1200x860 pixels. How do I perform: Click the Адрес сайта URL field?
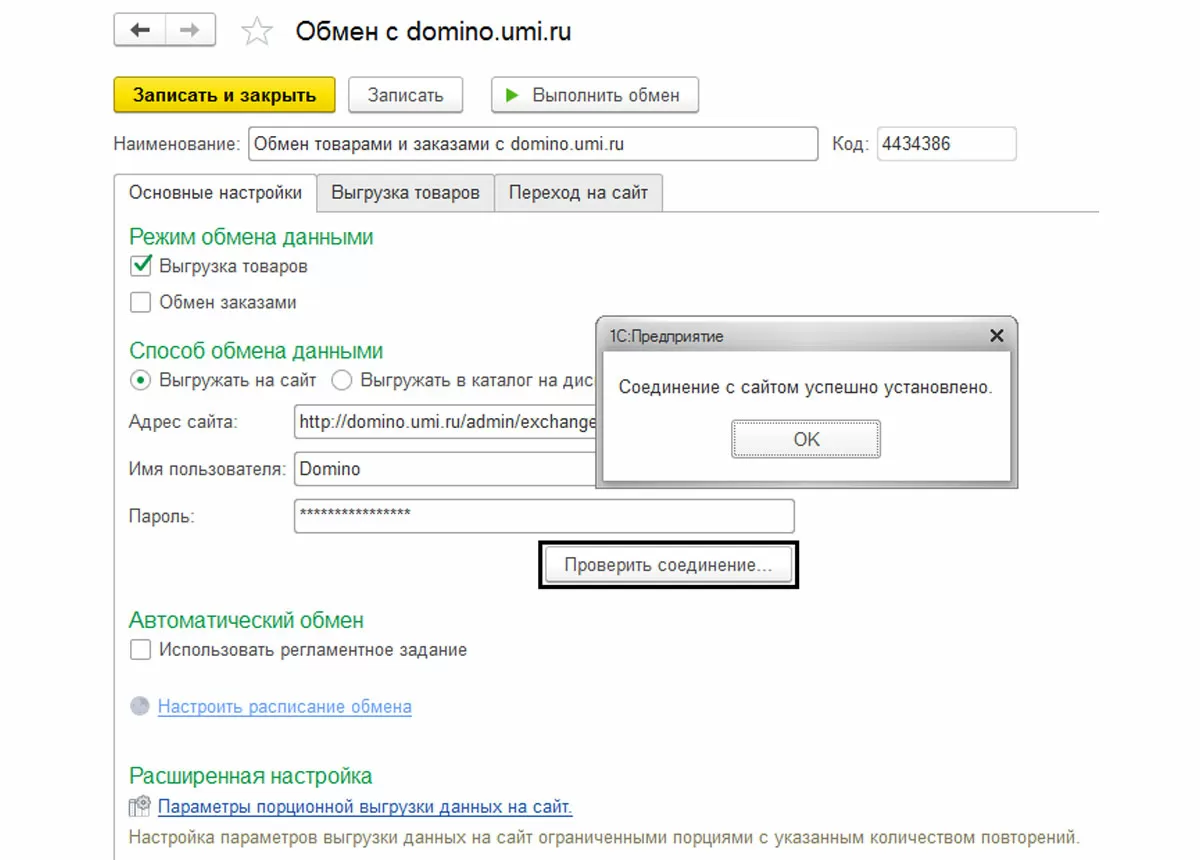click(446, 422)
